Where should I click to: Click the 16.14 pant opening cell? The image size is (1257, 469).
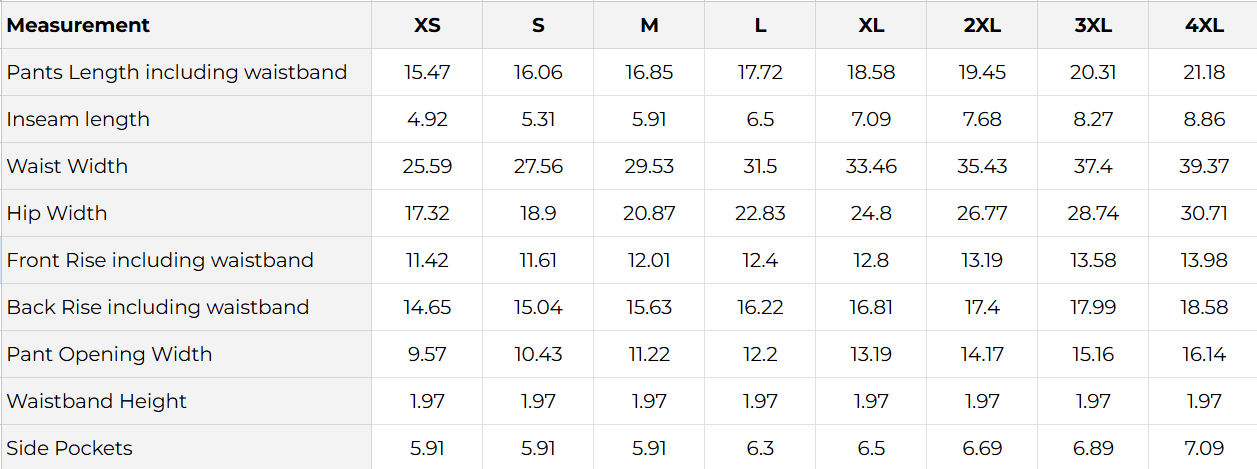coord(1204,354)
